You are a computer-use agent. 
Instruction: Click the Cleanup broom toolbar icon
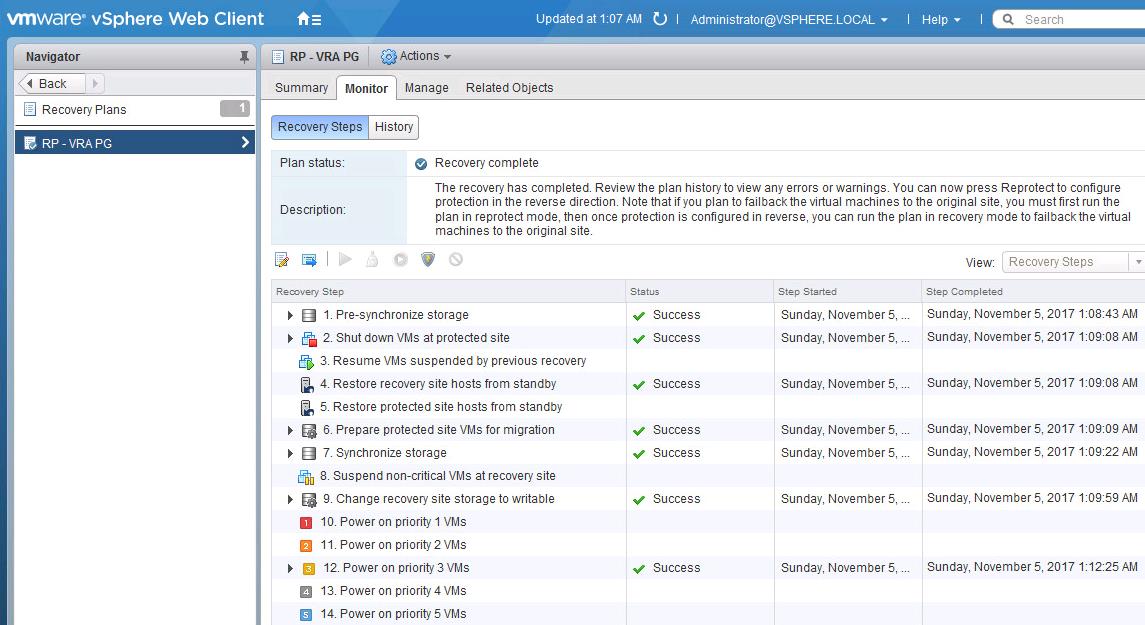coord(372,259)
